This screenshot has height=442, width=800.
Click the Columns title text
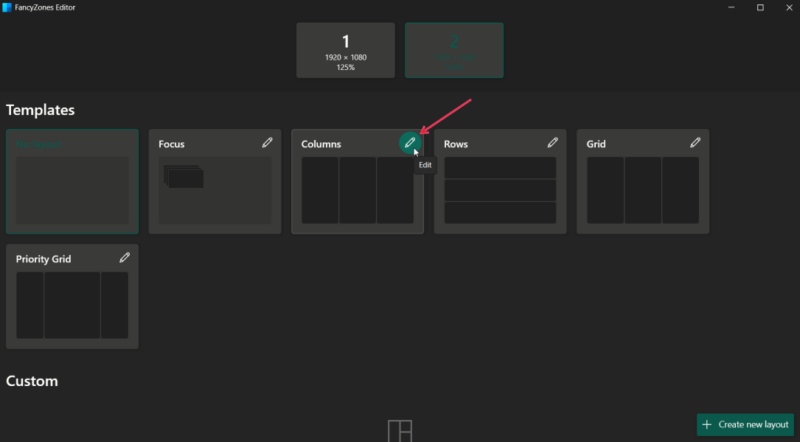(x=321, y=144)
